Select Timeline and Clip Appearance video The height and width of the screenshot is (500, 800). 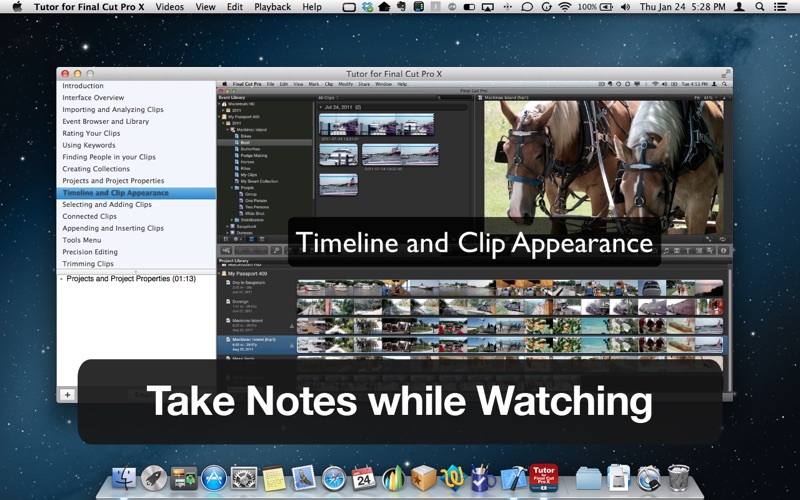click(x=136, y=193)
